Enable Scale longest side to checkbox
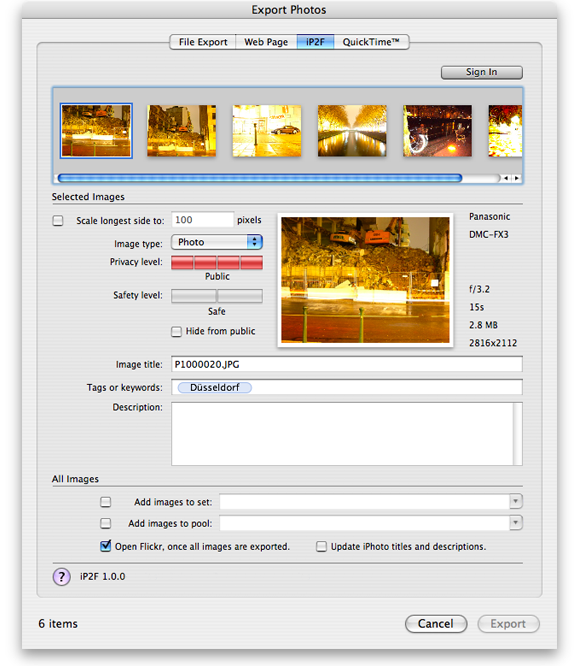Image resolution: width=580 pixels, height=666 pixels. click(58, 220)
